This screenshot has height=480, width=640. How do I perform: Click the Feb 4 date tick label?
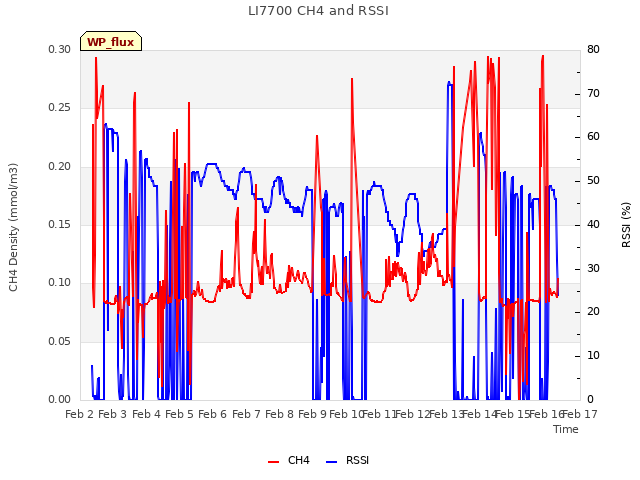(147, 414)
